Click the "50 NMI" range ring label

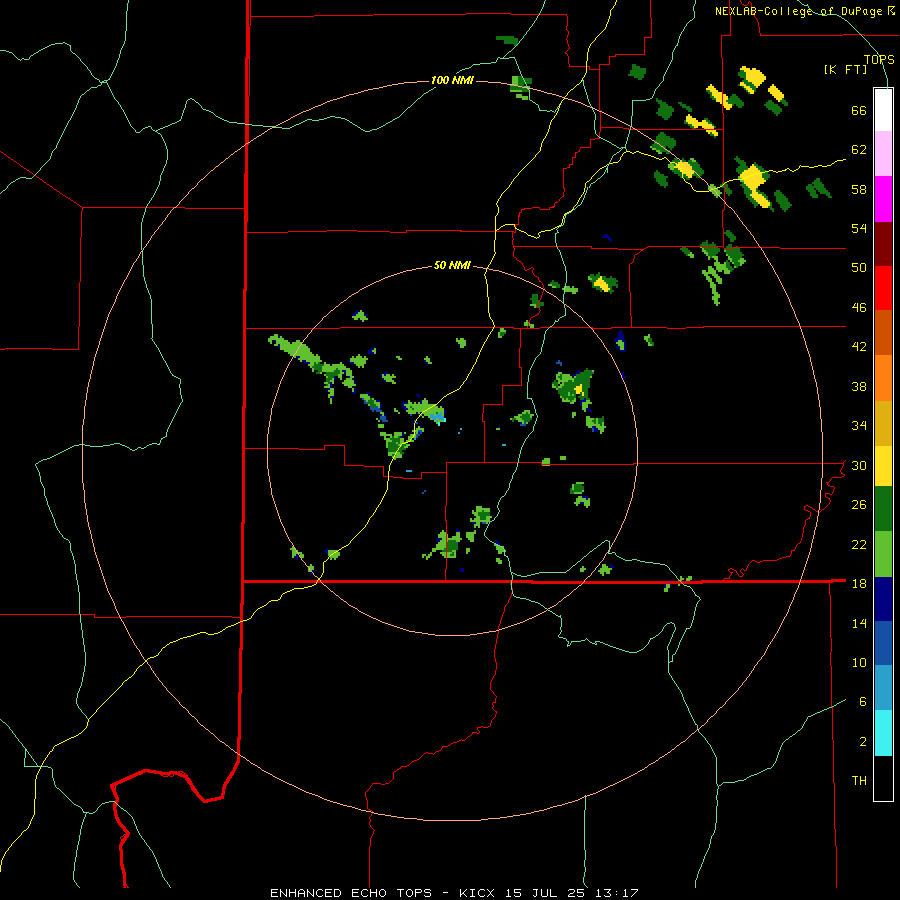[452, 265]
